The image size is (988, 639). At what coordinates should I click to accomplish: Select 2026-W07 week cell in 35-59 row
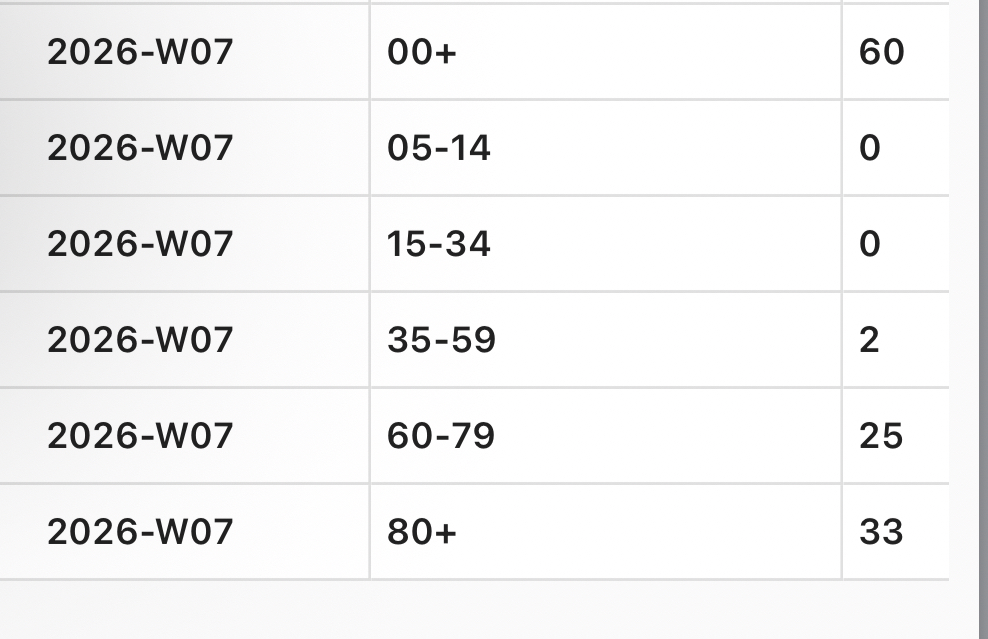point(140,340)
